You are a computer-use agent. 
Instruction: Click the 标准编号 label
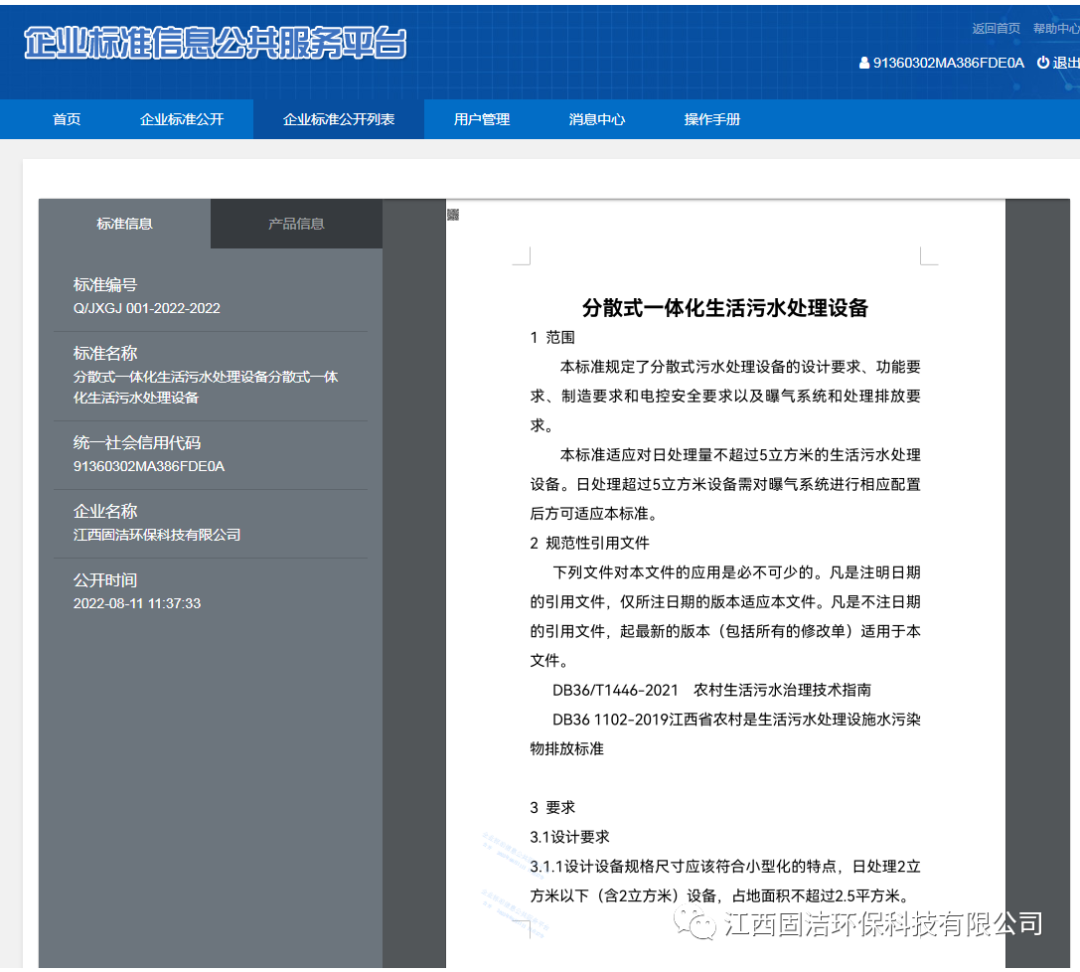105,285
